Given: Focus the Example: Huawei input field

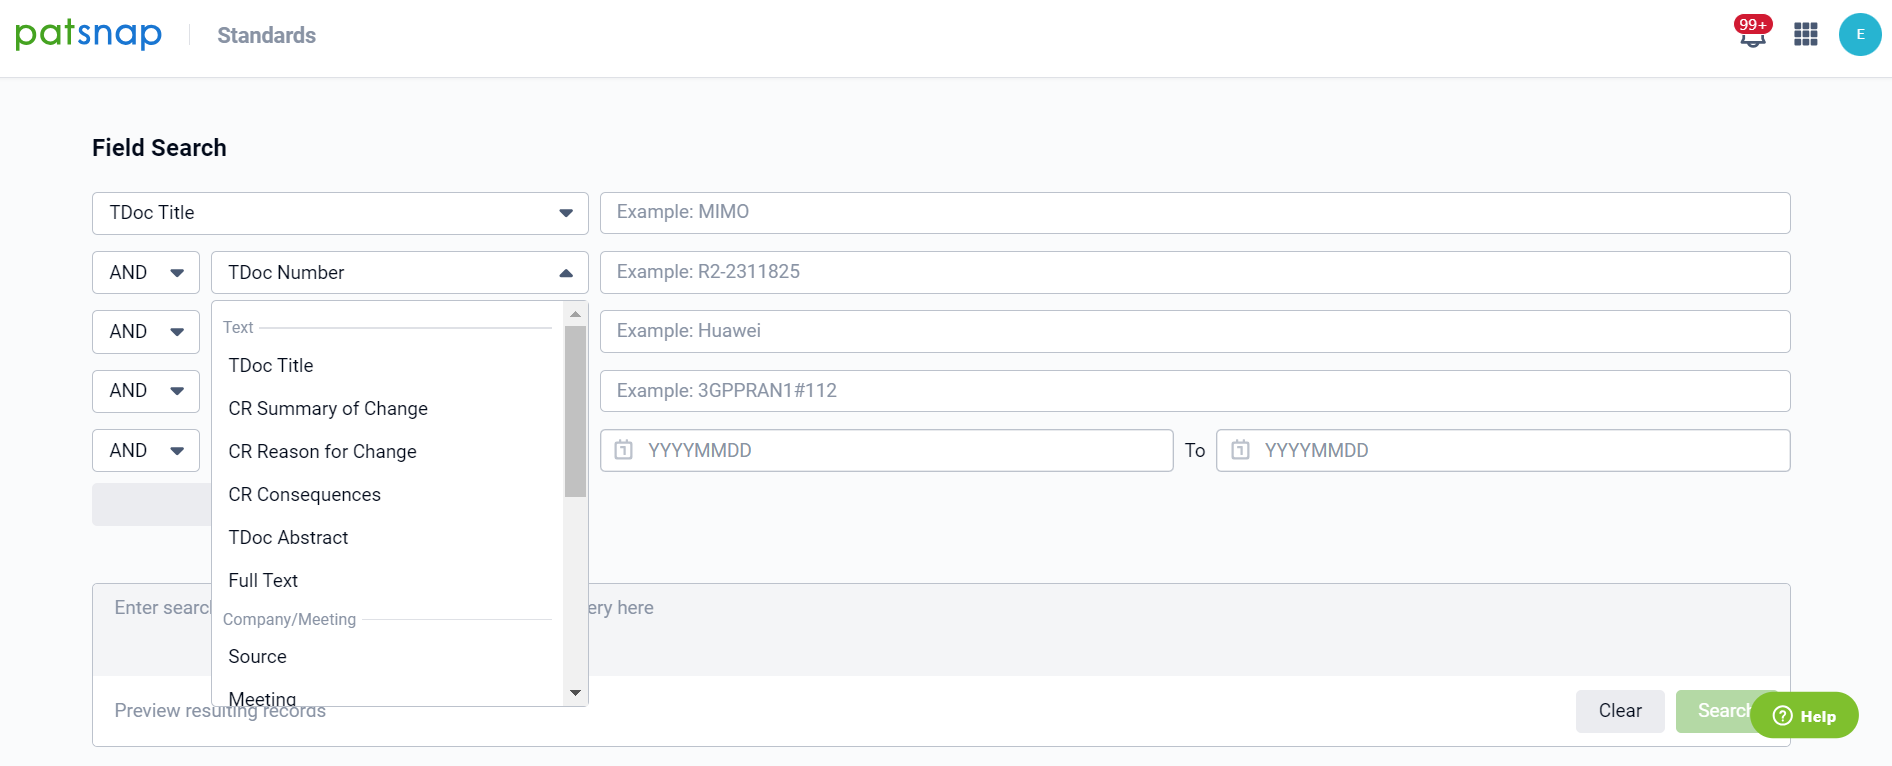Looking at the screenshot, I should (1194, 331).
